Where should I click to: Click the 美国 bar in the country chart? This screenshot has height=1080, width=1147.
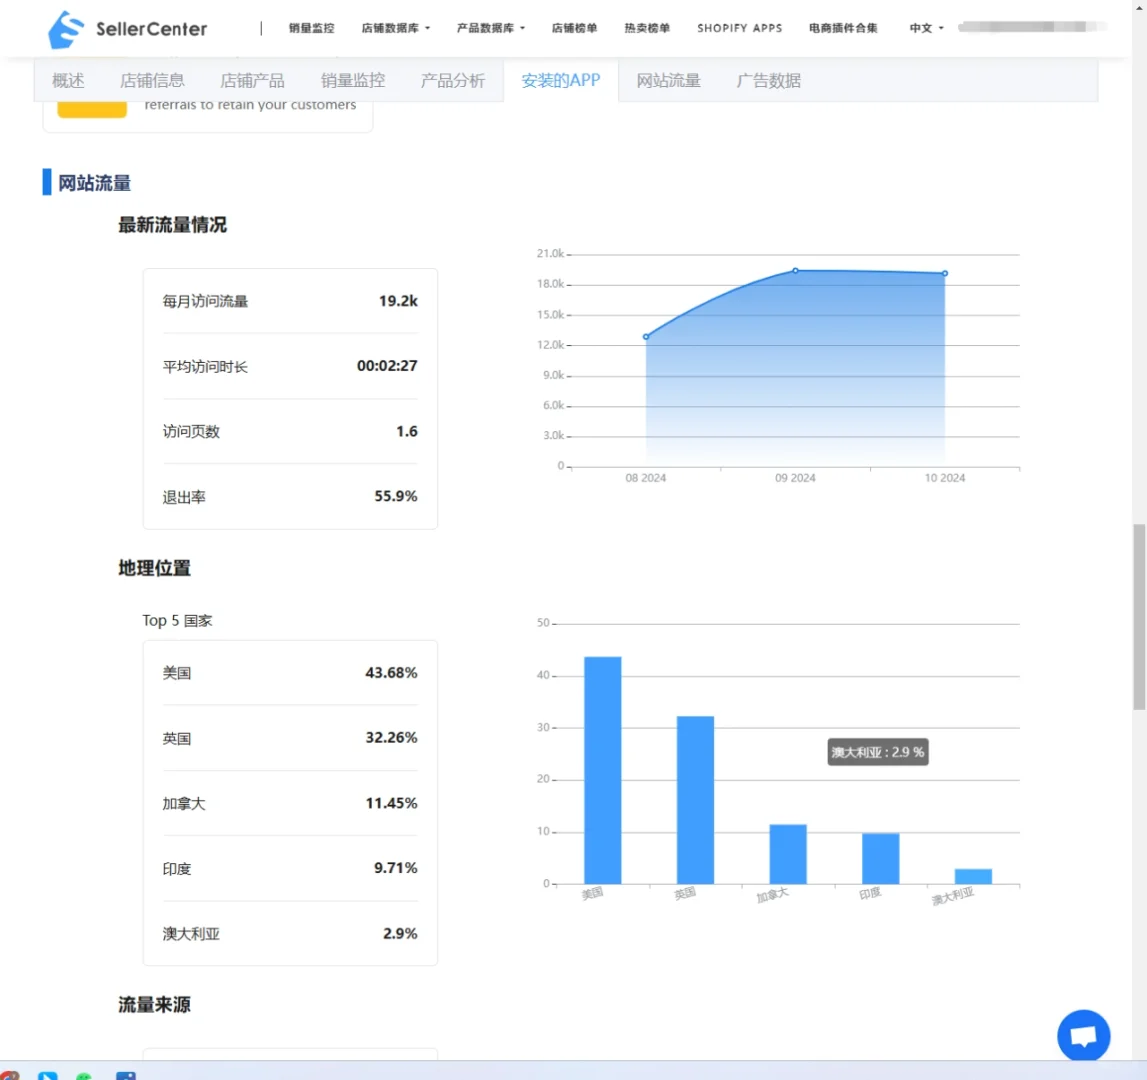click(601, 770)
